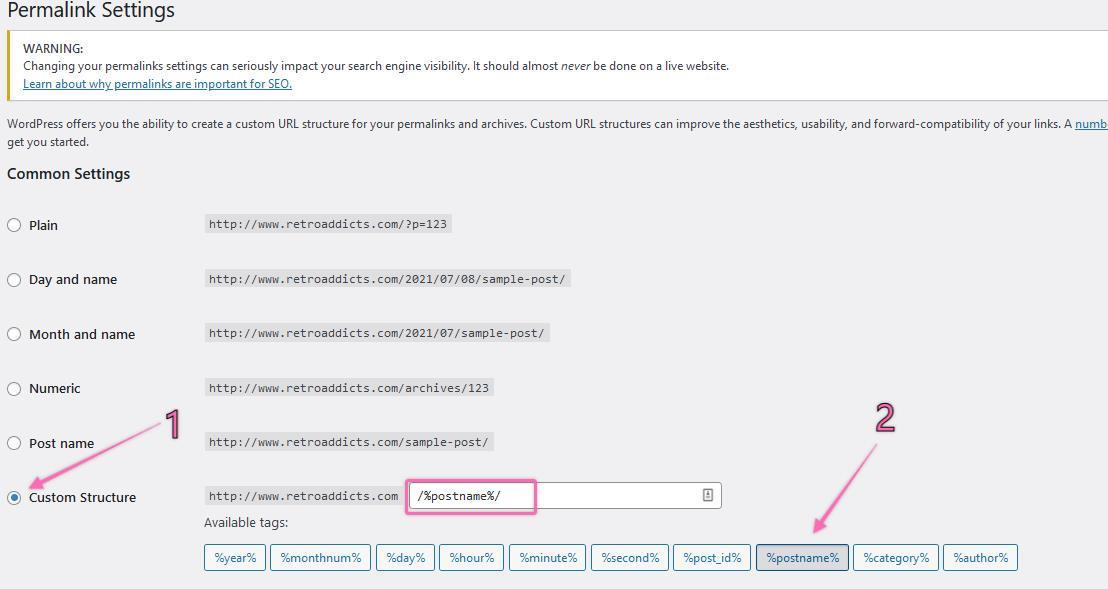Add the %category% tag
The image size is (1108, 589).
895,557
